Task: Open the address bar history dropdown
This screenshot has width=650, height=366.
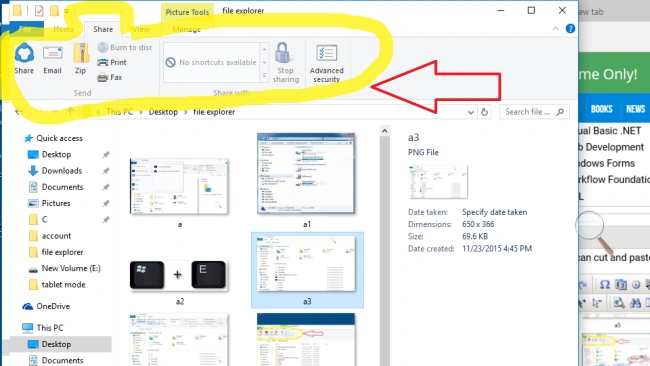Action: [471, 112]
